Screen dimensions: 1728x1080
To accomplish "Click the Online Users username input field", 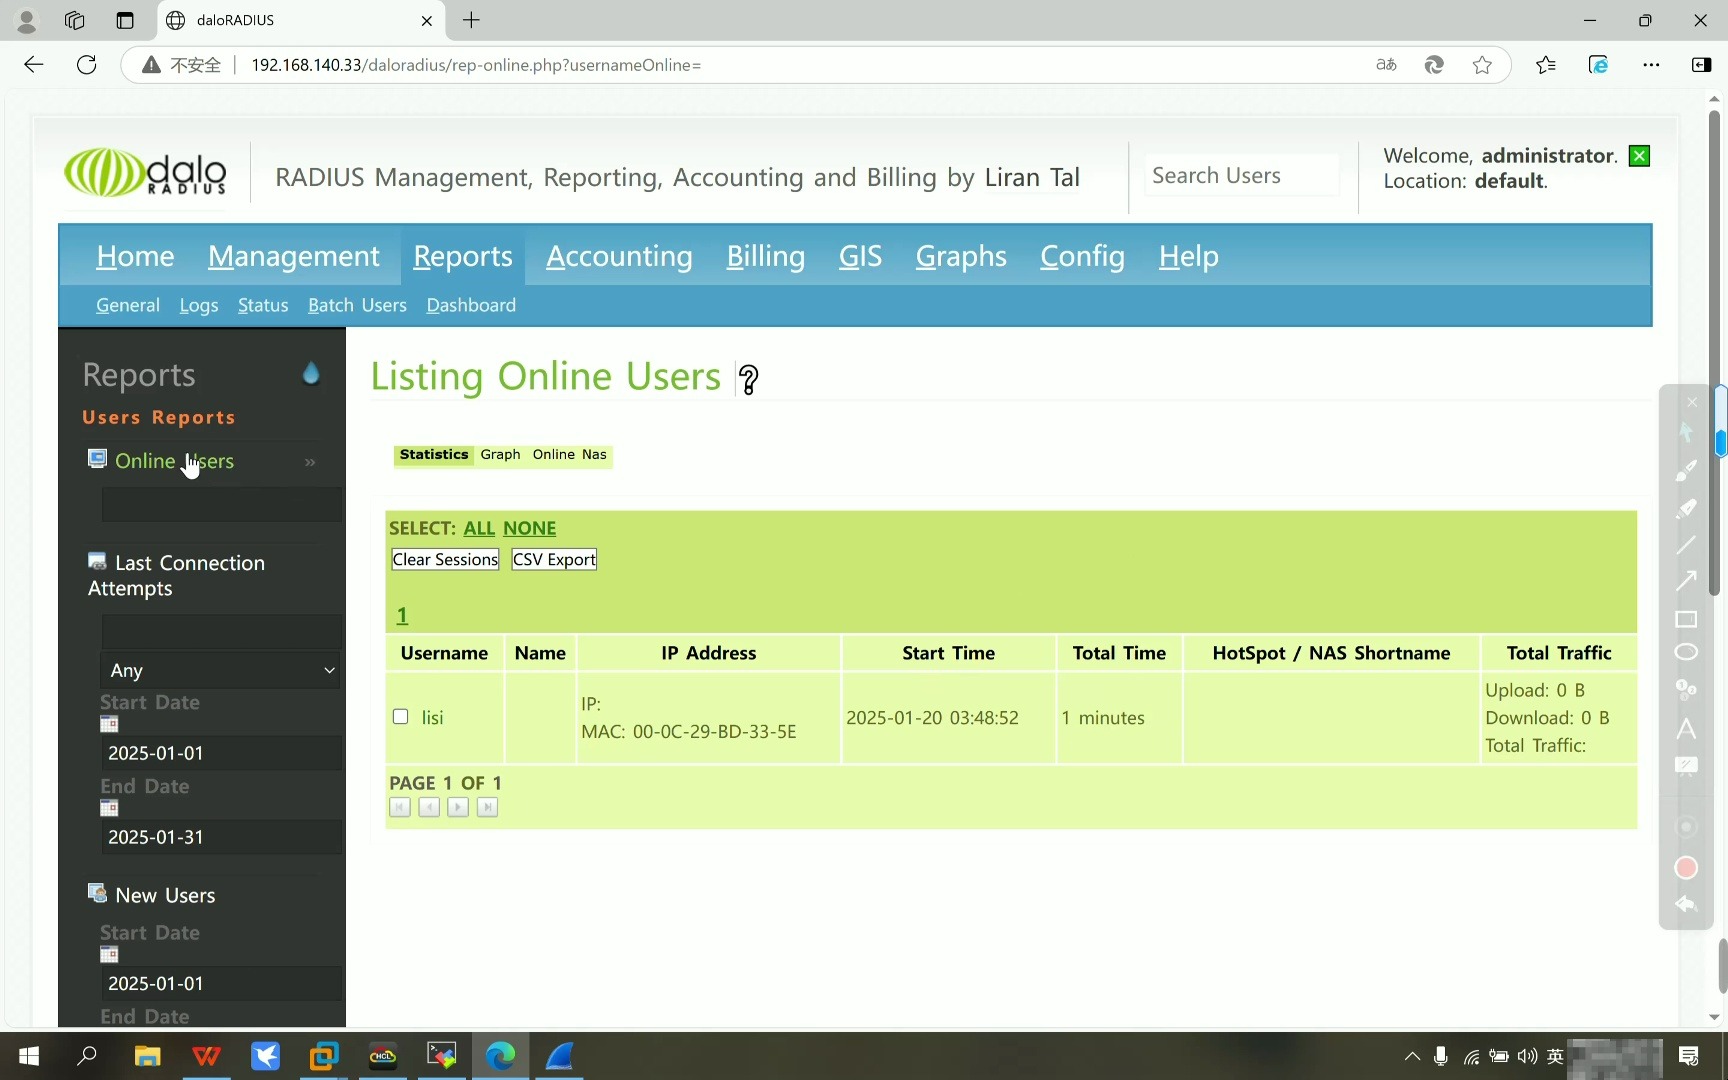I will tap(221, 505).
